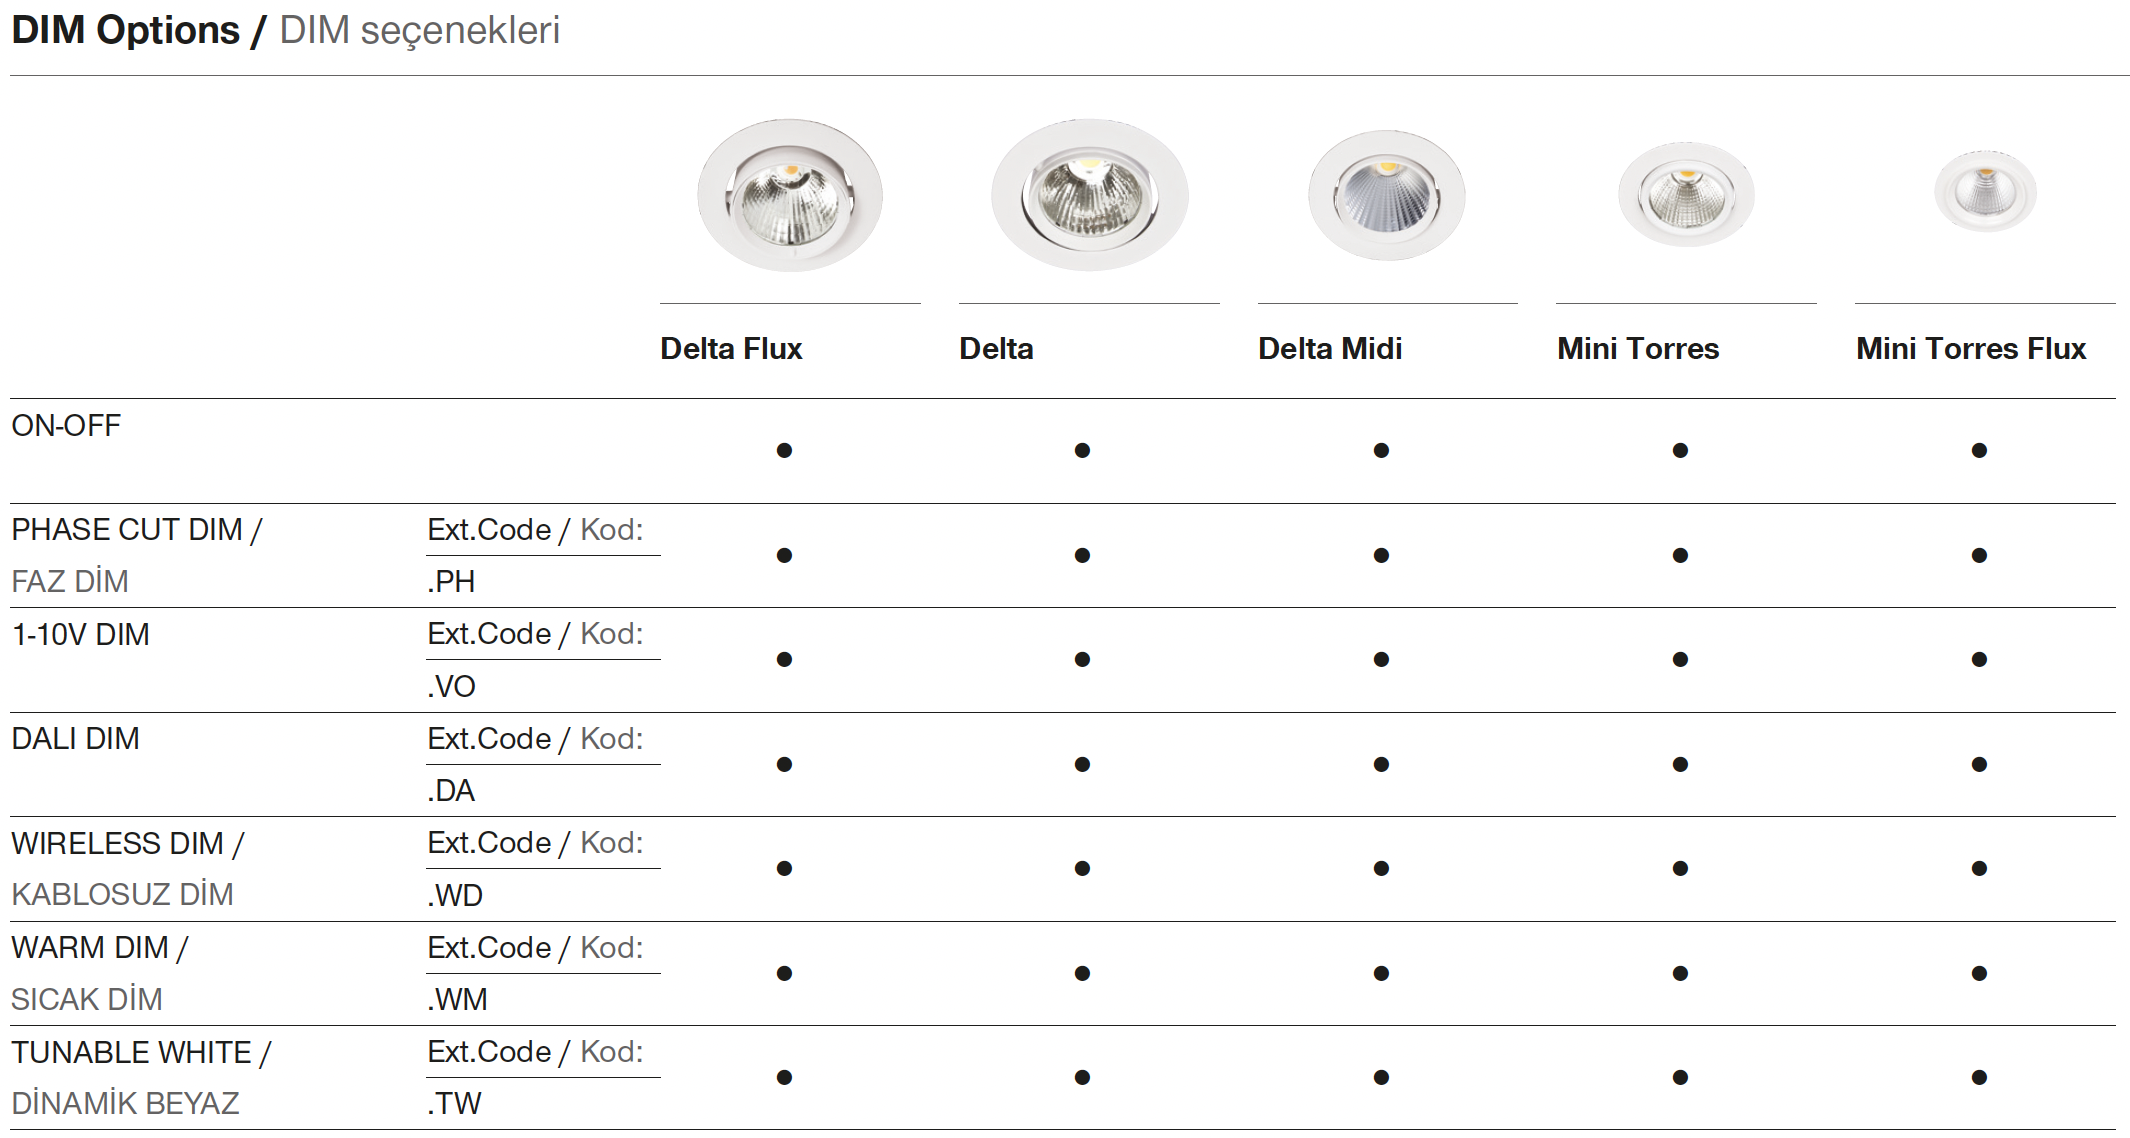Click the DIM Options title
The image size is (2130, 1138).
pos(126,30)
